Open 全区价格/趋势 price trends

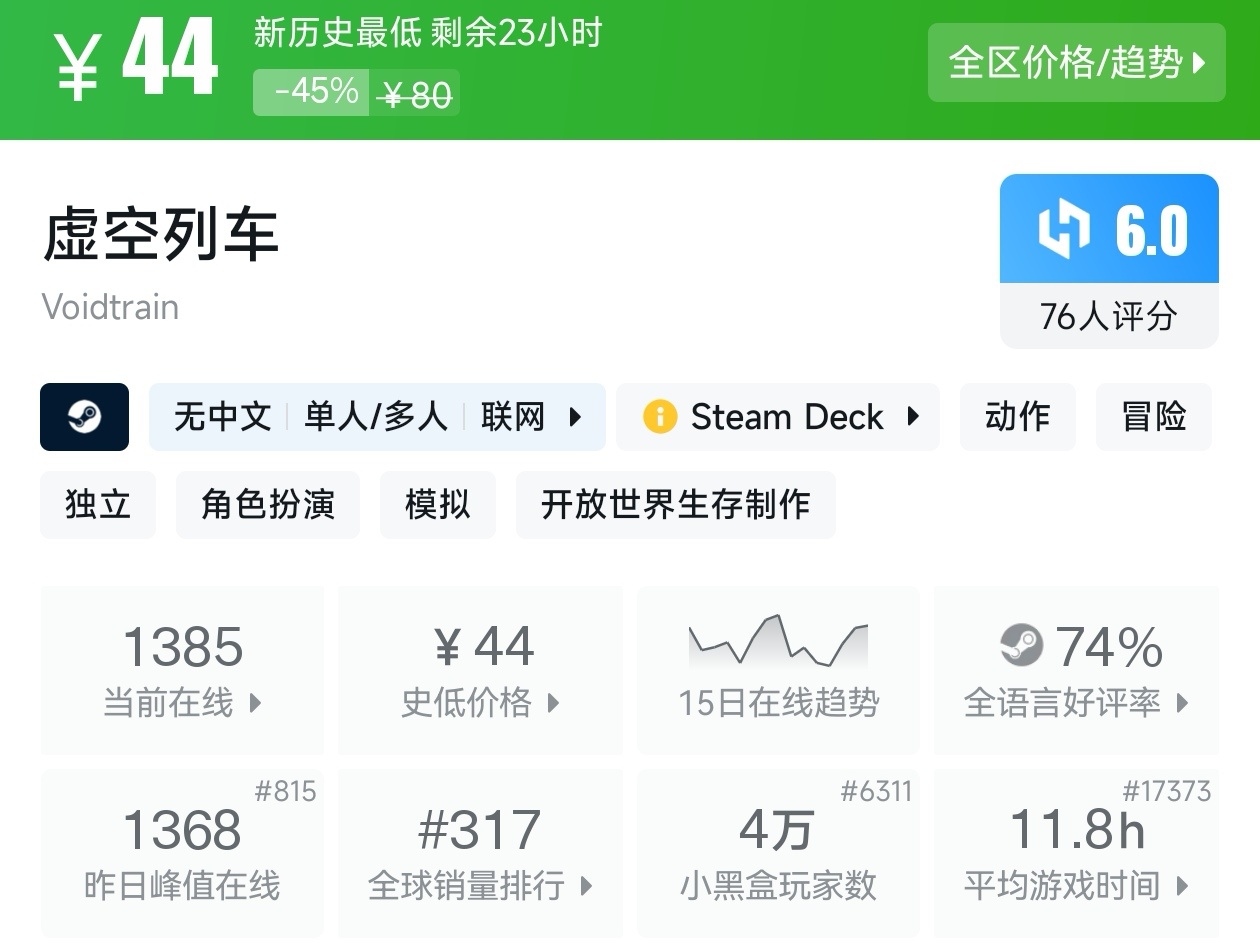[1077, 63]
